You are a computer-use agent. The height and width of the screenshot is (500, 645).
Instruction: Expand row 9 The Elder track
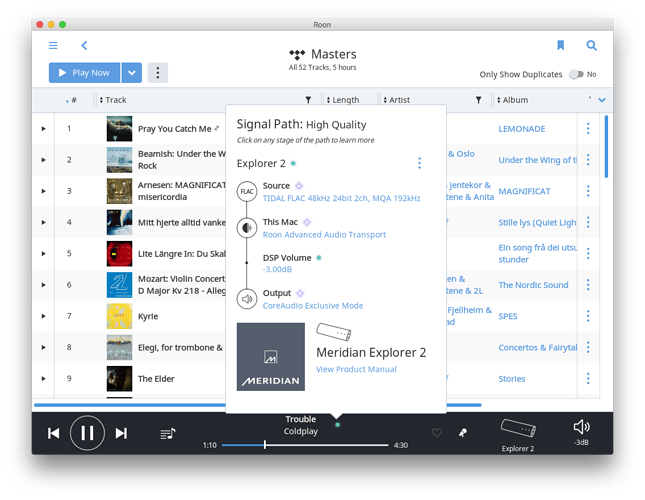(x=43, y=379)
